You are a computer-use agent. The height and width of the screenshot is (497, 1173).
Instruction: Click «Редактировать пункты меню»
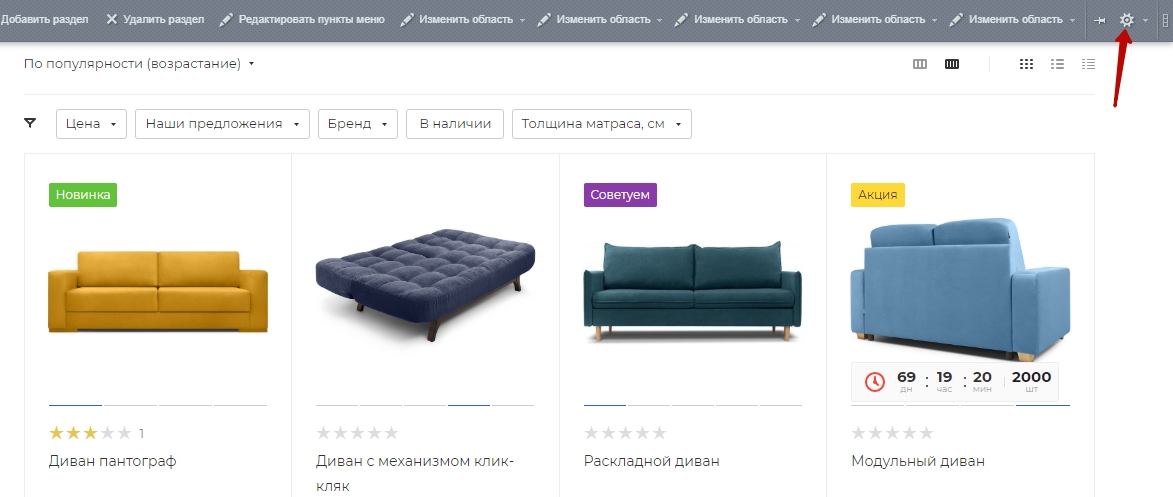(302, 19)
